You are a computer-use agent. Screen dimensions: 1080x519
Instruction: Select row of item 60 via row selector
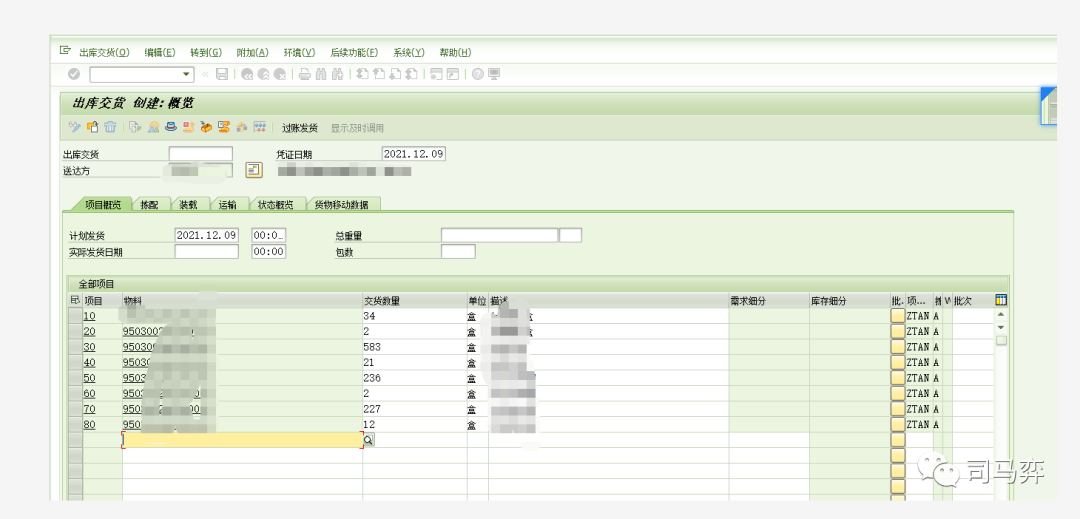click(x=76, y=394)
